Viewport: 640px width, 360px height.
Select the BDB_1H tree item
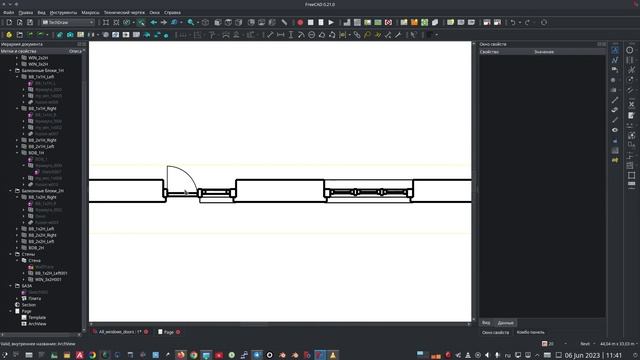coord(36,153)
